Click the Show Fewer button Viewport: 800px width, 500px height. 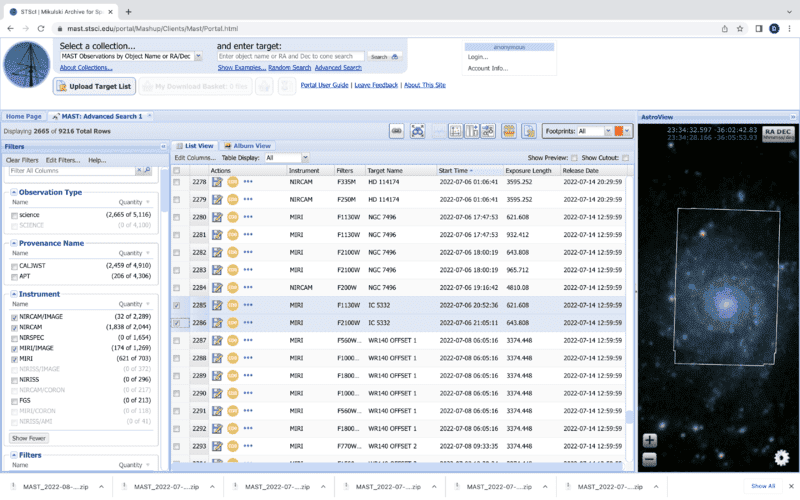point(29,438)
